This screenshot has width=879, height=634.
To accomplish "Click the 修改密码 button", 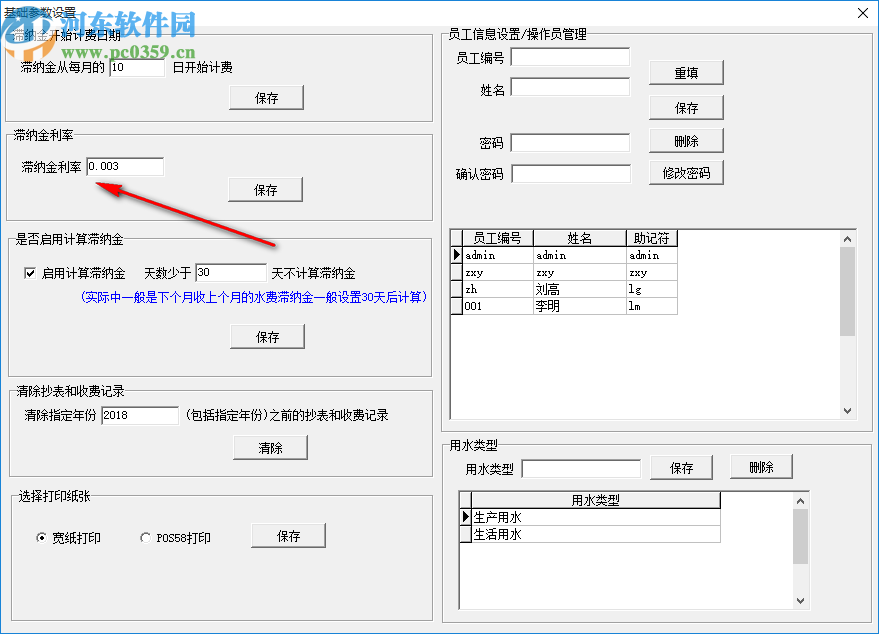I will pyautogui.click(x=687, y=172).
